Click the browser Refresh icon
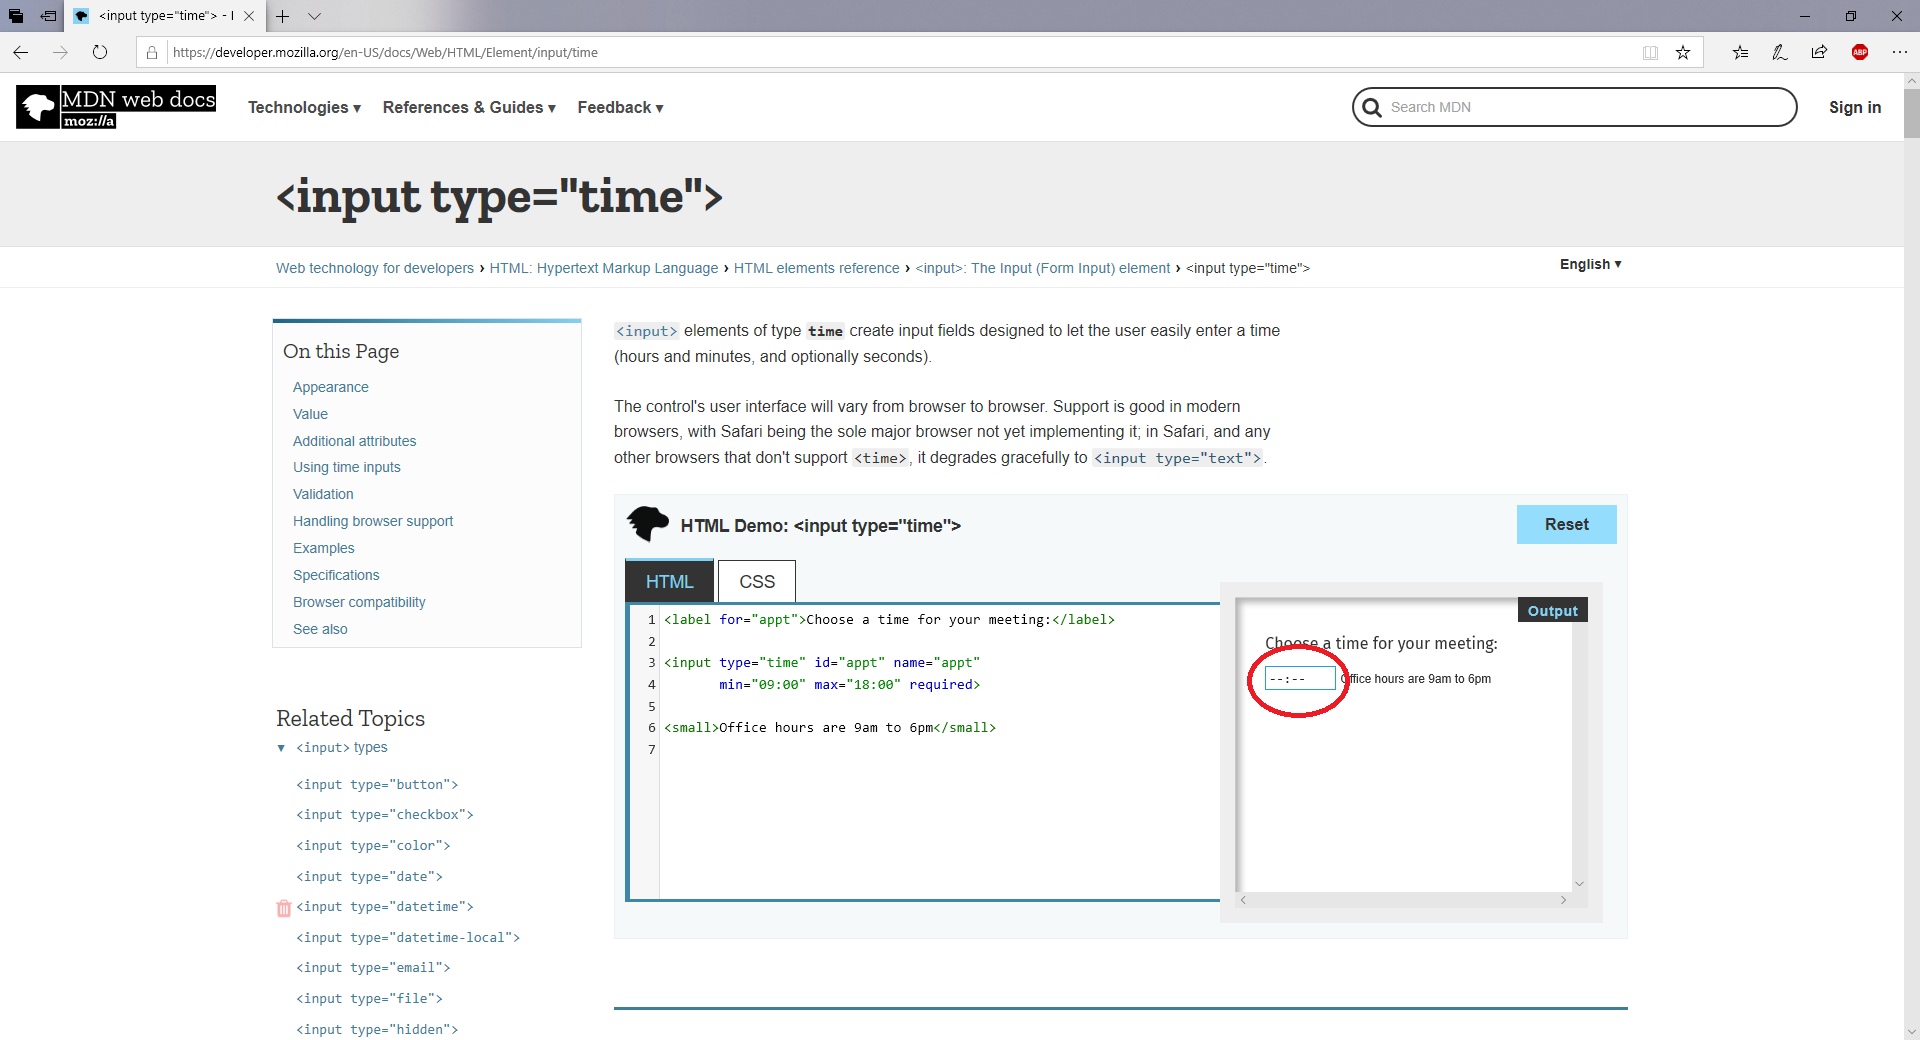 [100, 53]
